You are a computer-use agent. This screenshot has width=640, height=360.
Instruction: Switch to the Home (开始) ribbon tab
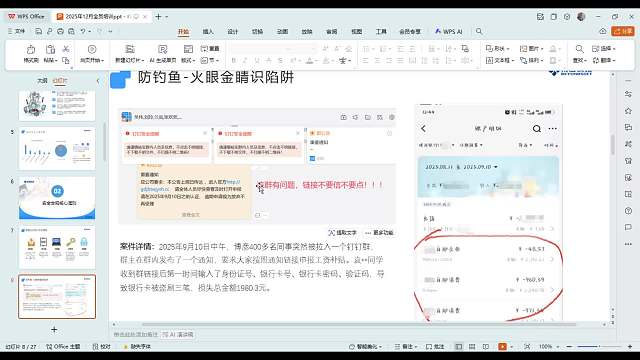(183, 31)
